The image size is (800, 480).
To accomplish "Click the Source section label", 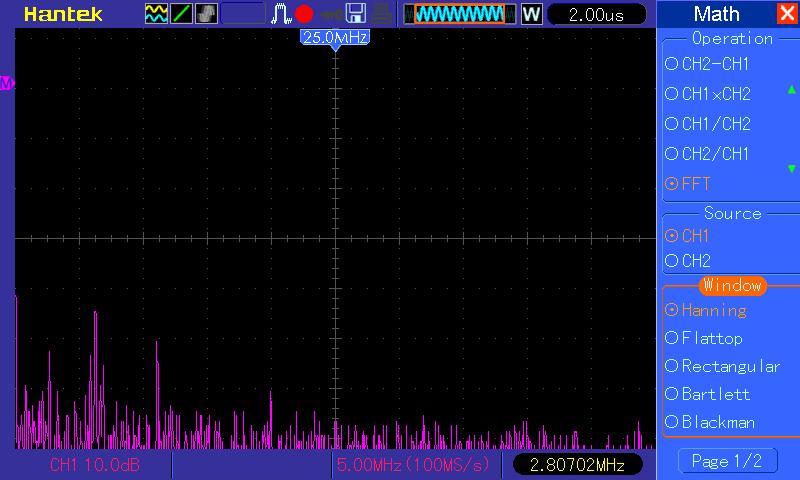I will (733, 213).
